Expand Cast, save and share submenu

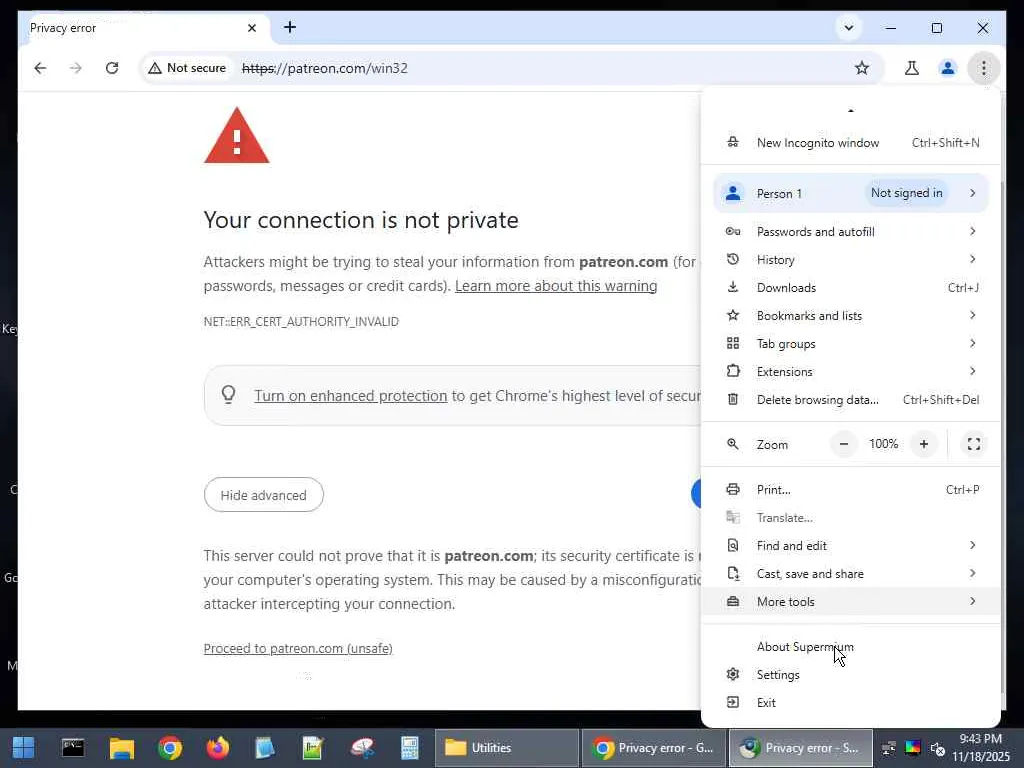(x=850, y=573)
